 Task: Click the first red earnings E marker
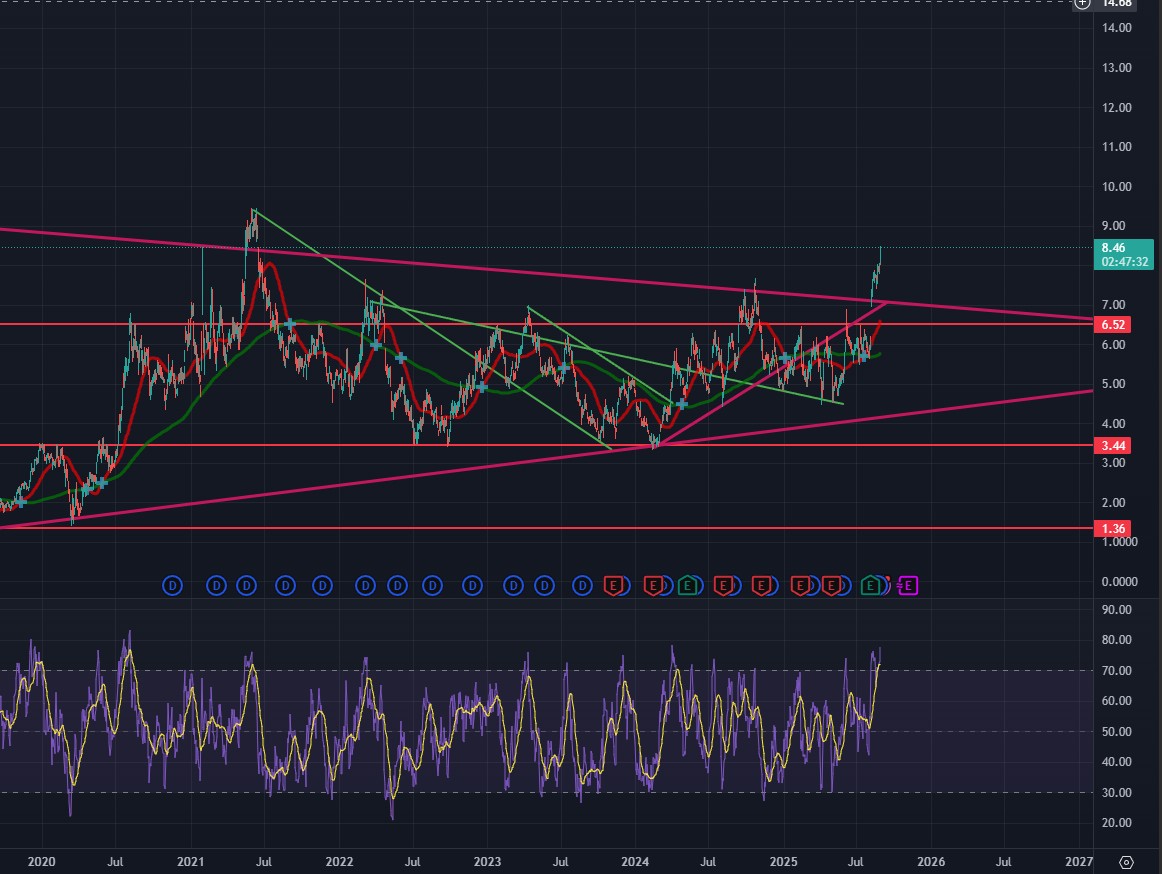pos(614,585)
